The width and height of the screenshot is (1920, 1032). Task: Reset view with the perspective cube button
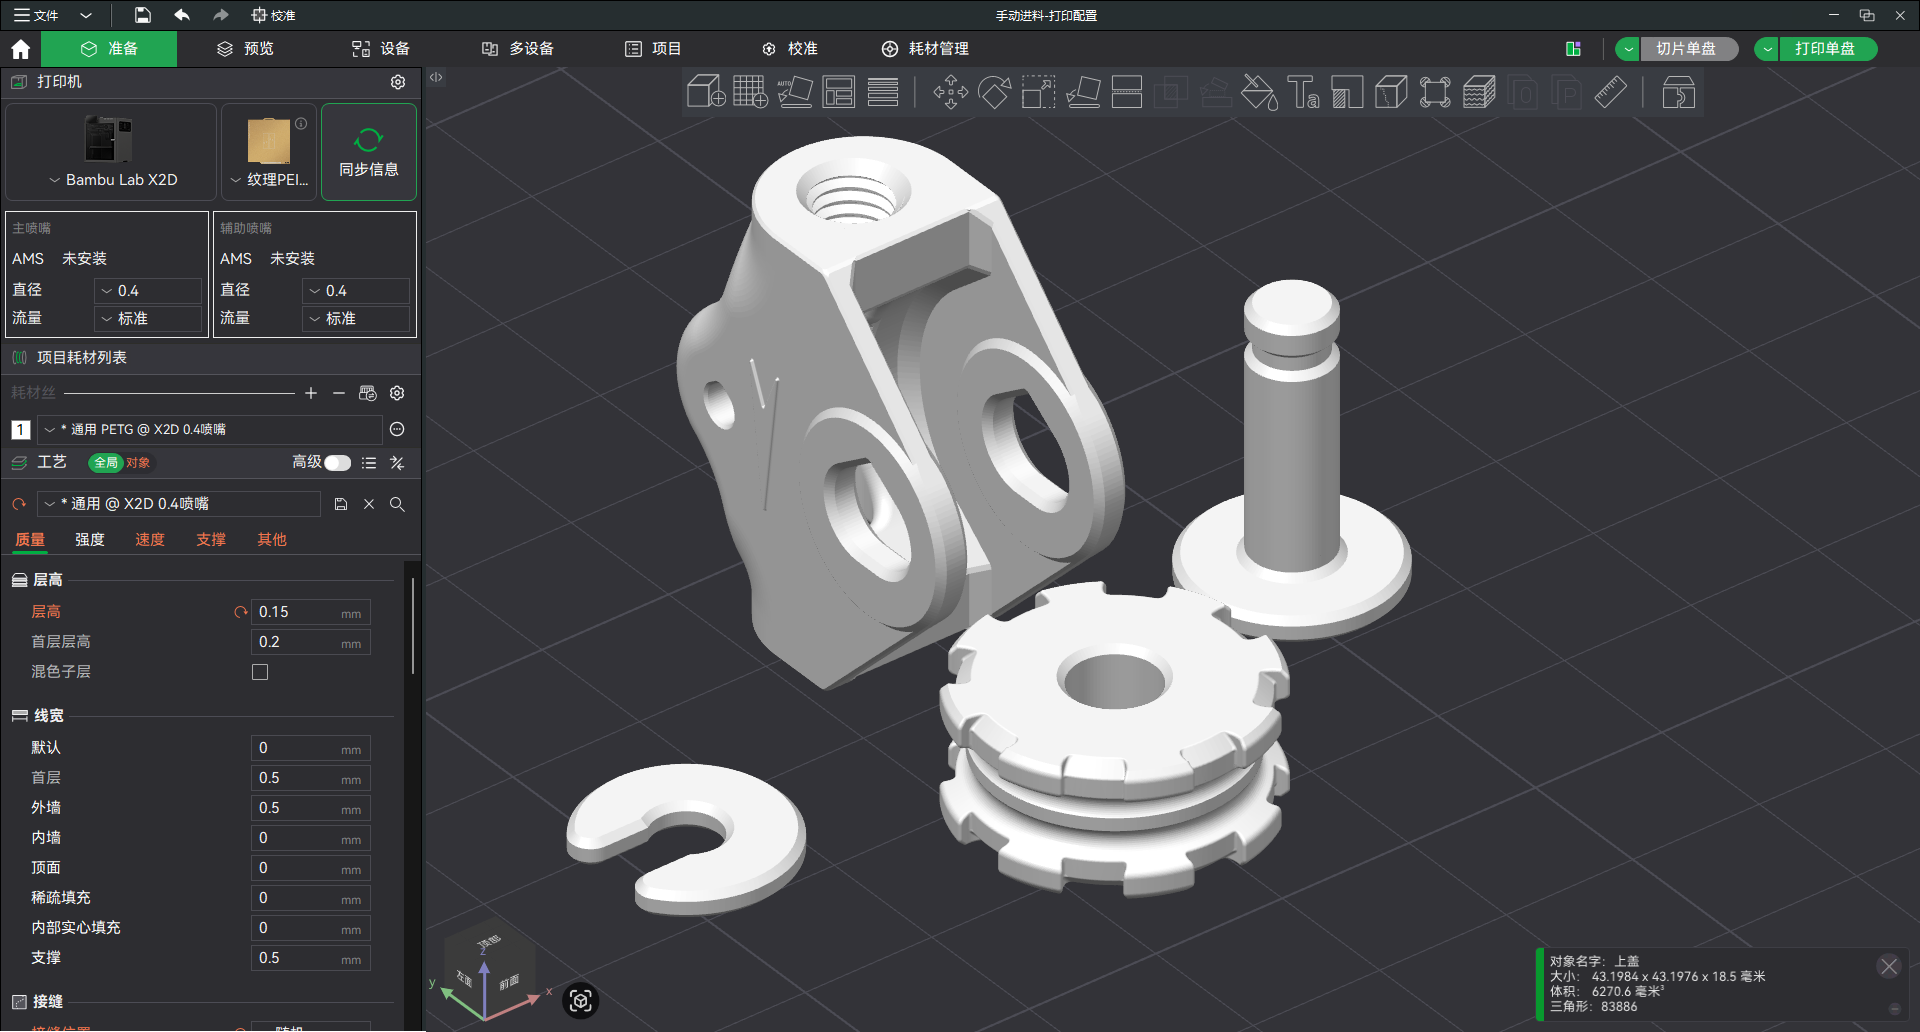click(581, 1000)
